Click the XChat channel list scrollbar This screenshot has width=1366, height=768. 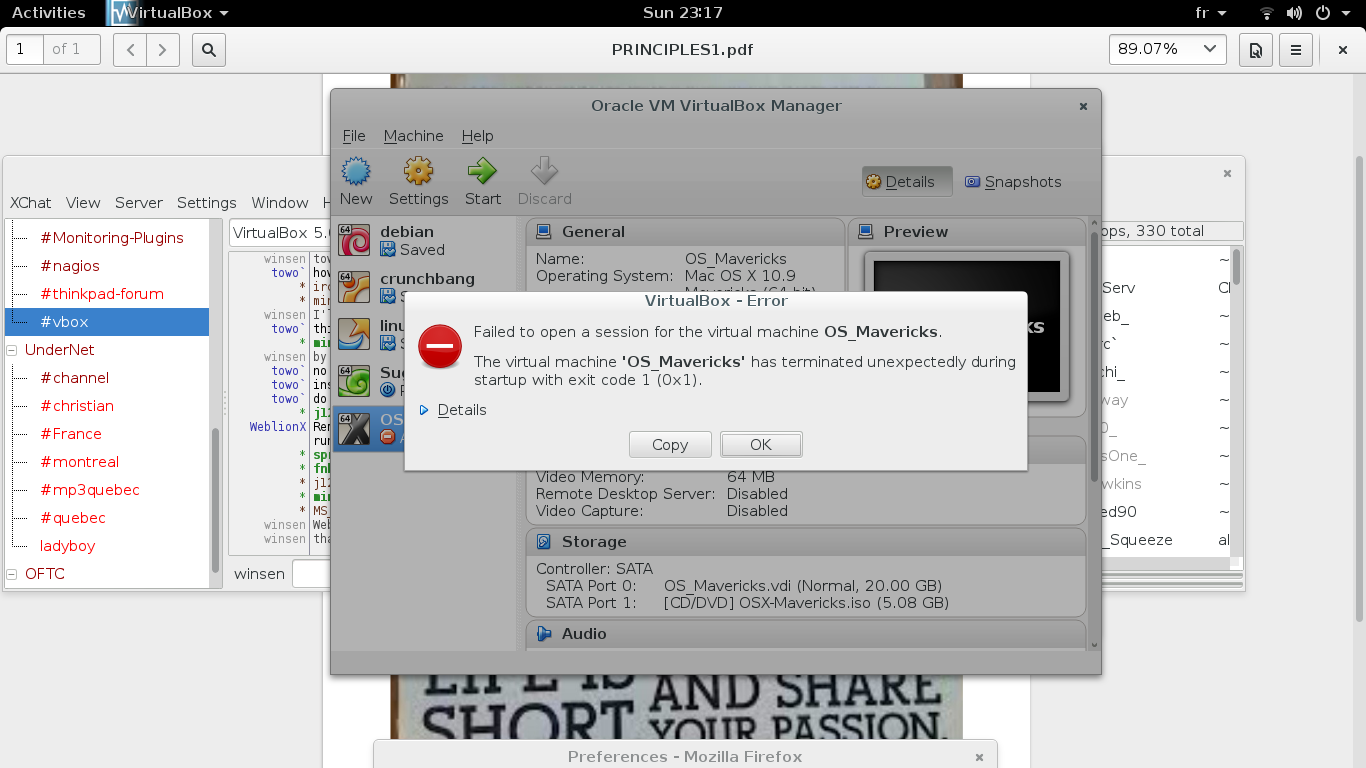pos(215,500)
